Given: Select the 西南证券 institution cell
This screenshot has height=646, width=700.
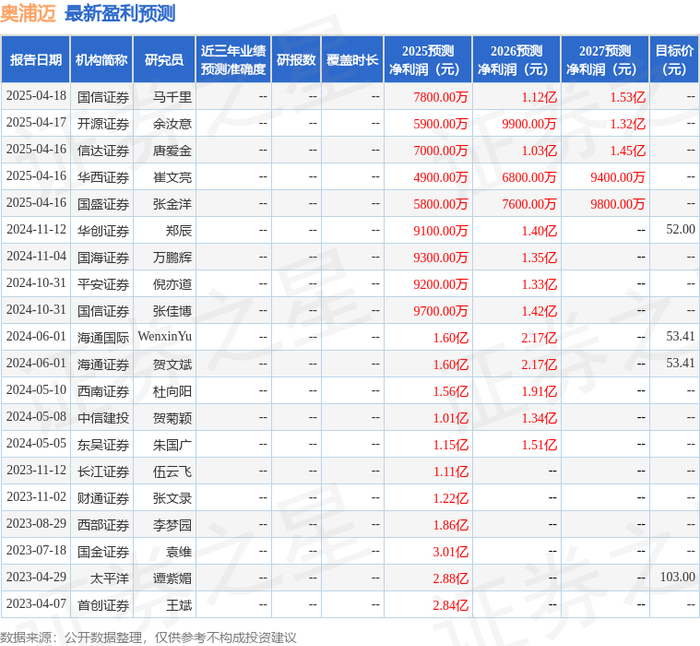Looking at the screenshot, I should 103,392.
